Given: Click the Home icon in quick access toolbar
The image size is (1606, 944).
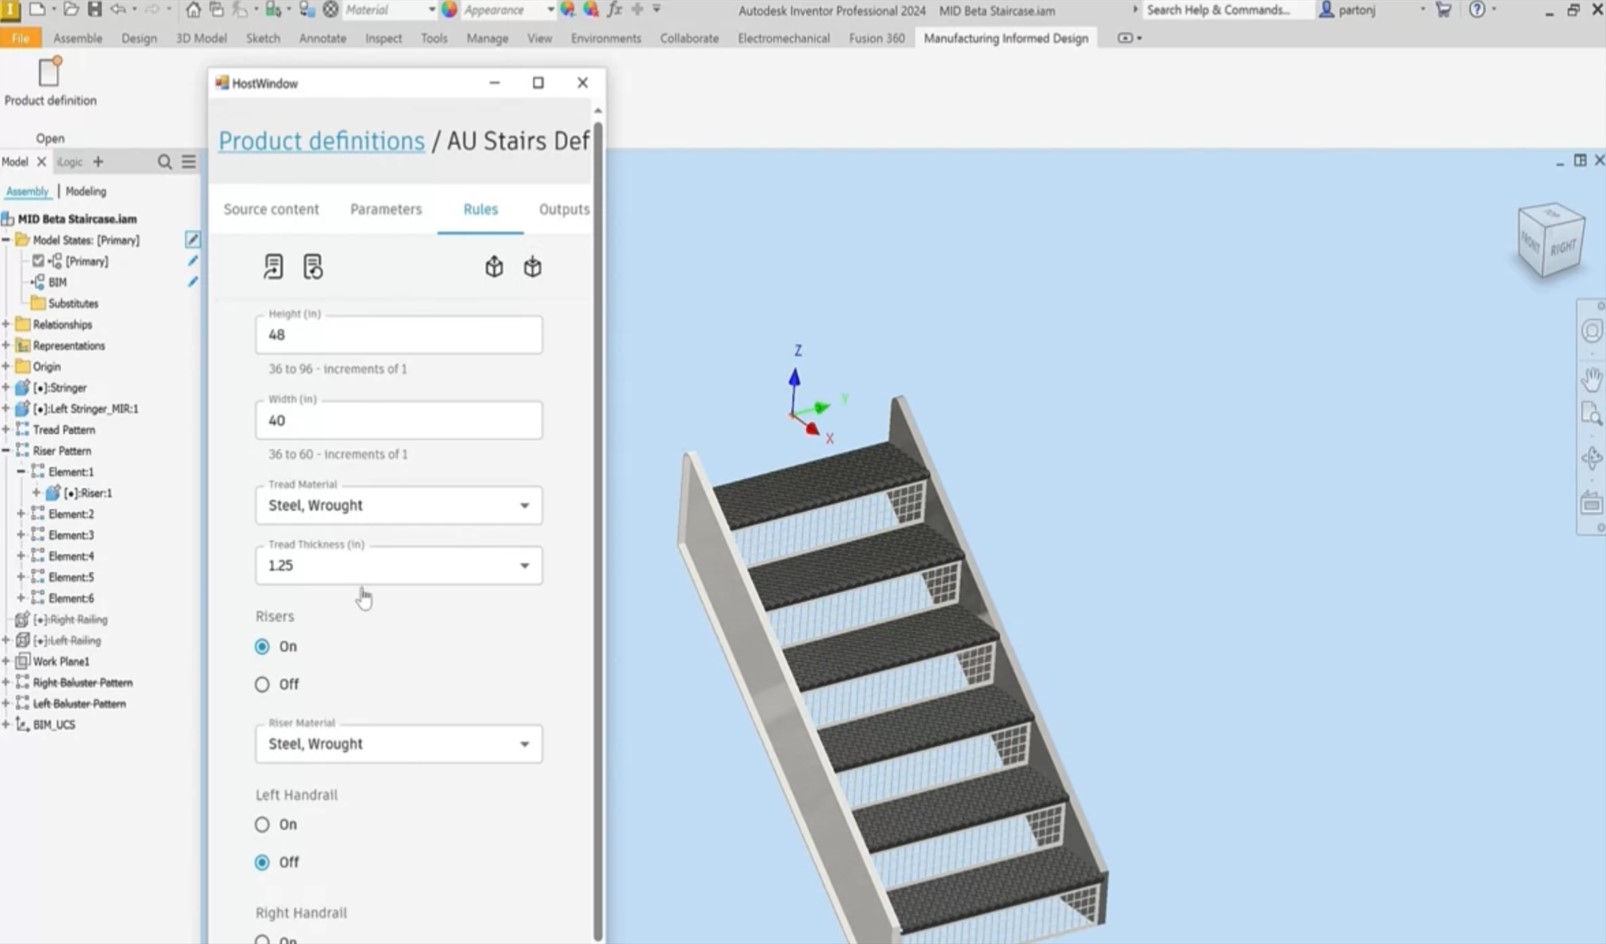Looking at the screenshot, I should pos(193,10).
